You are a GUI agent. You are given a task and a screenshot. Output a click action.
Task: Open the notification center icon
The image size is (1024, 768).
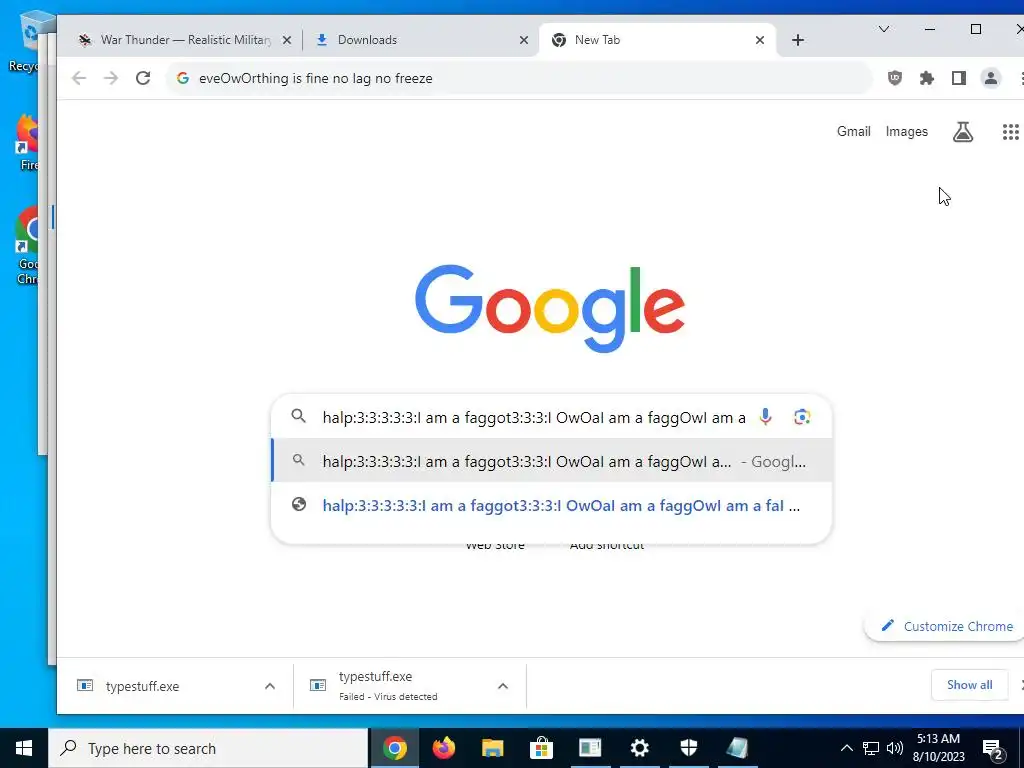993,748
